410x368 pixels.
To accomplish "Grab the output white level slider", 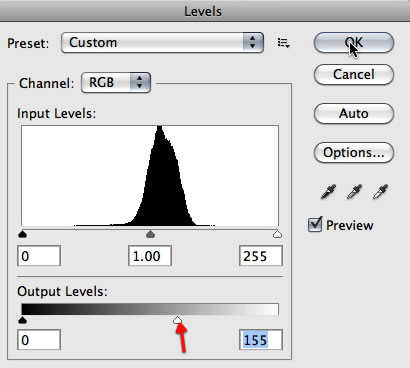I will pos(178,320).
